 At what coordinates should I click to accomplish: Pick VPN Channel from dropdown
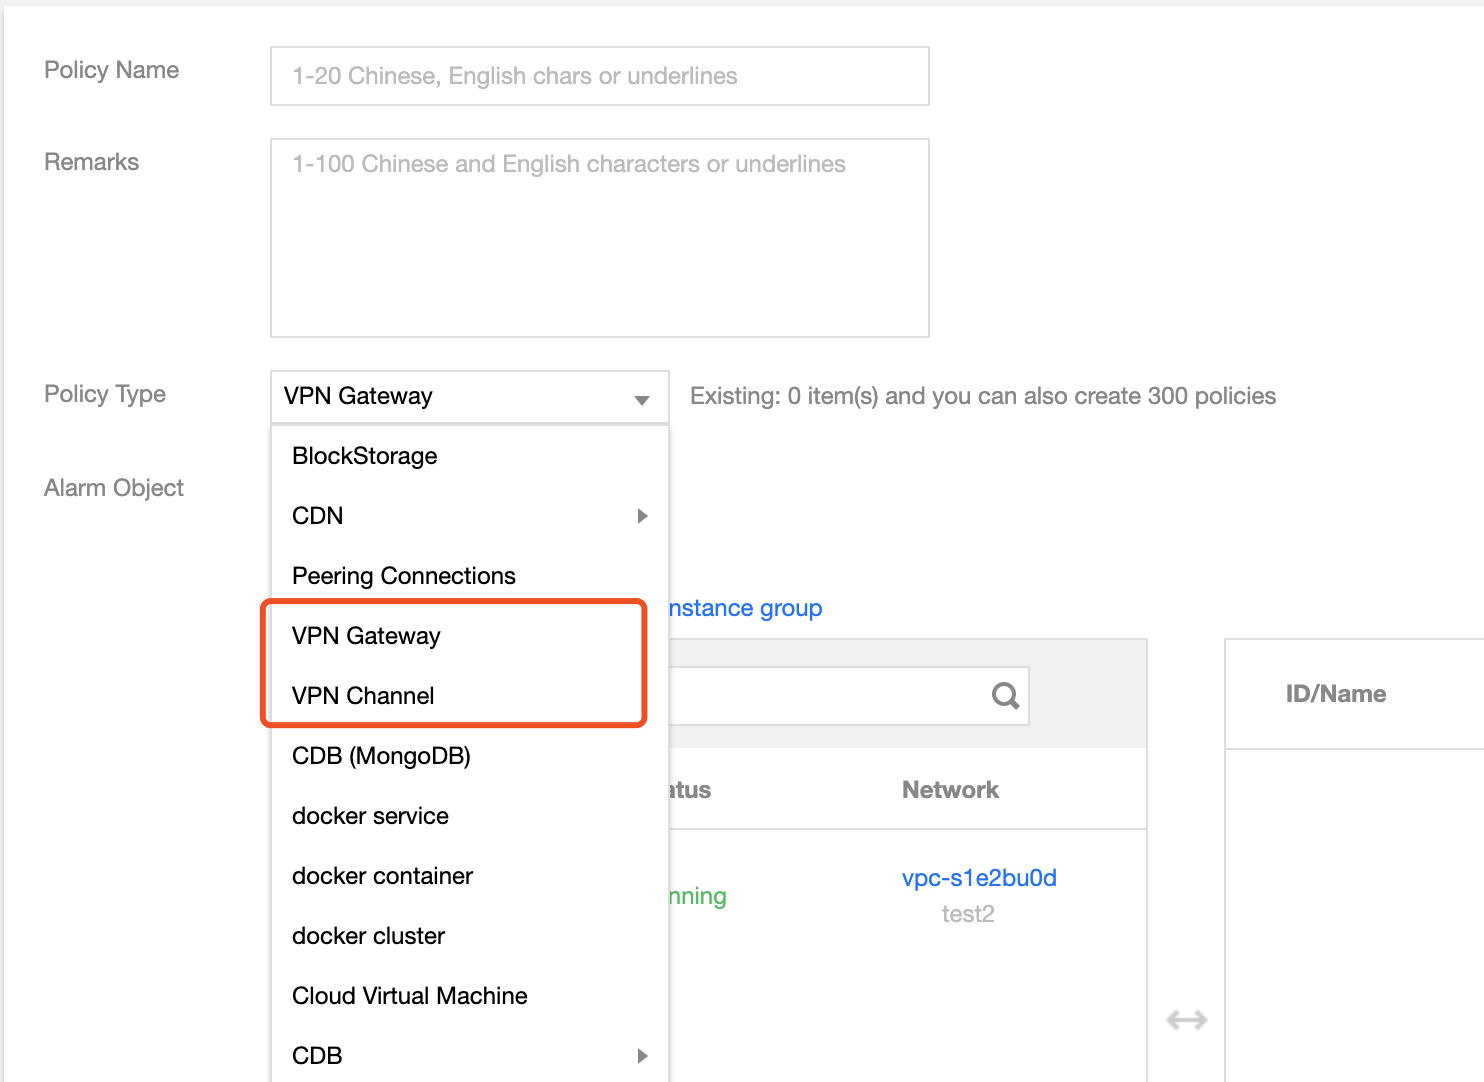[x=363, y=696]
